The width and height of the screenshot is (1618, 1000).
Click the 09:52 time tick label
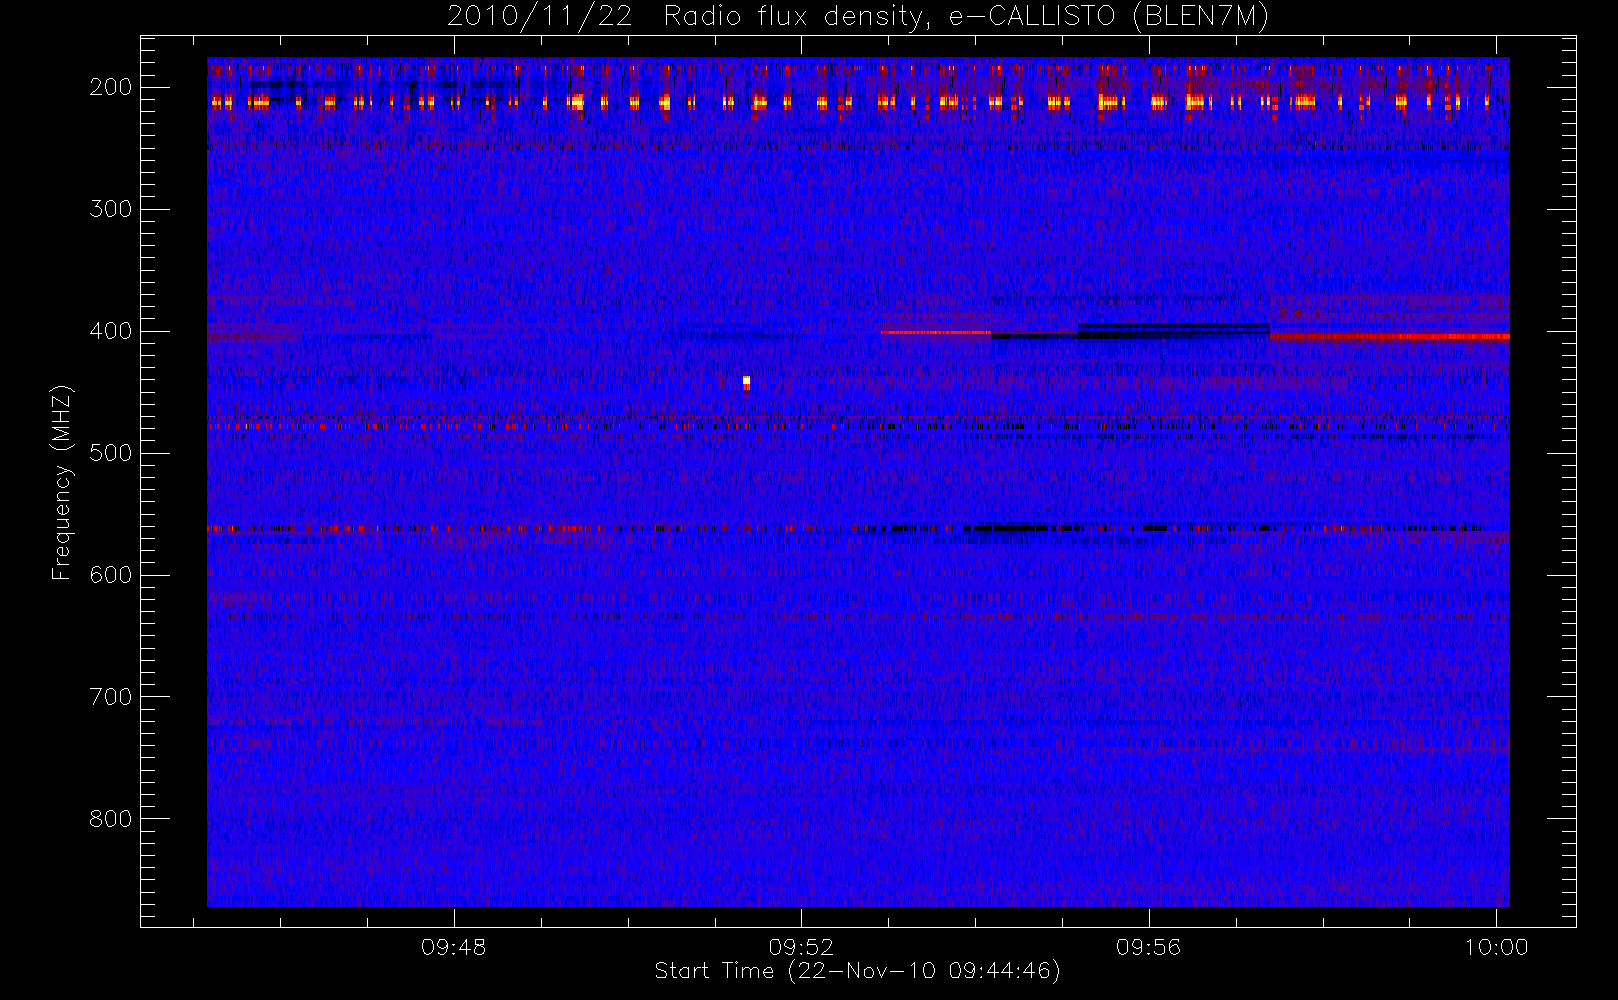[x=801, y=947]
